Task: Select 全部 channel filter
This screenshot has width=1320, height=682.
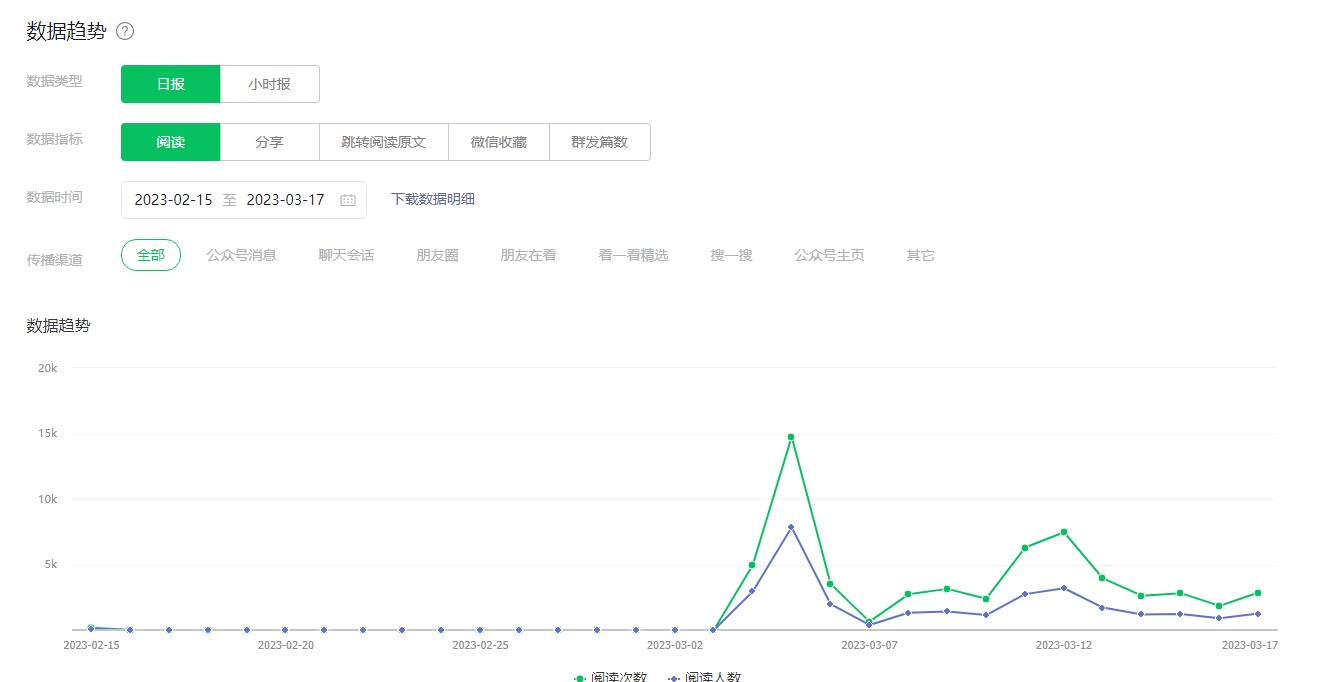Action: (151, 255)
